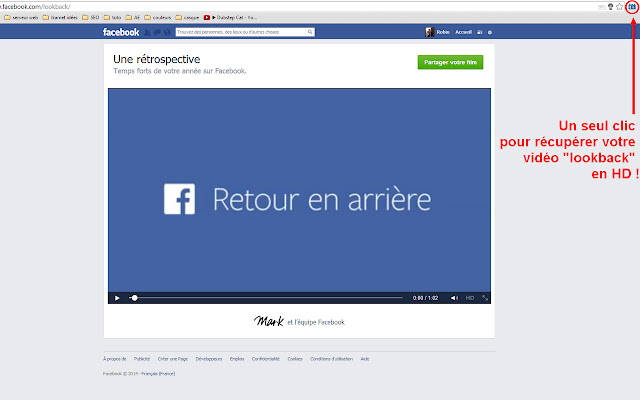The image size is (640, 400).
Task: Go to Accueil home link
Action: (463, 32)
